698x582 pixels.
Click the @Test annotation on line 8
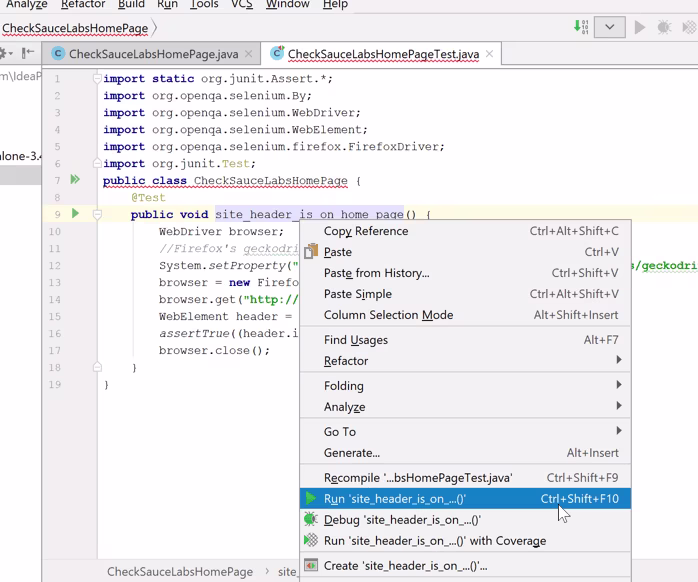click(148, 198)
